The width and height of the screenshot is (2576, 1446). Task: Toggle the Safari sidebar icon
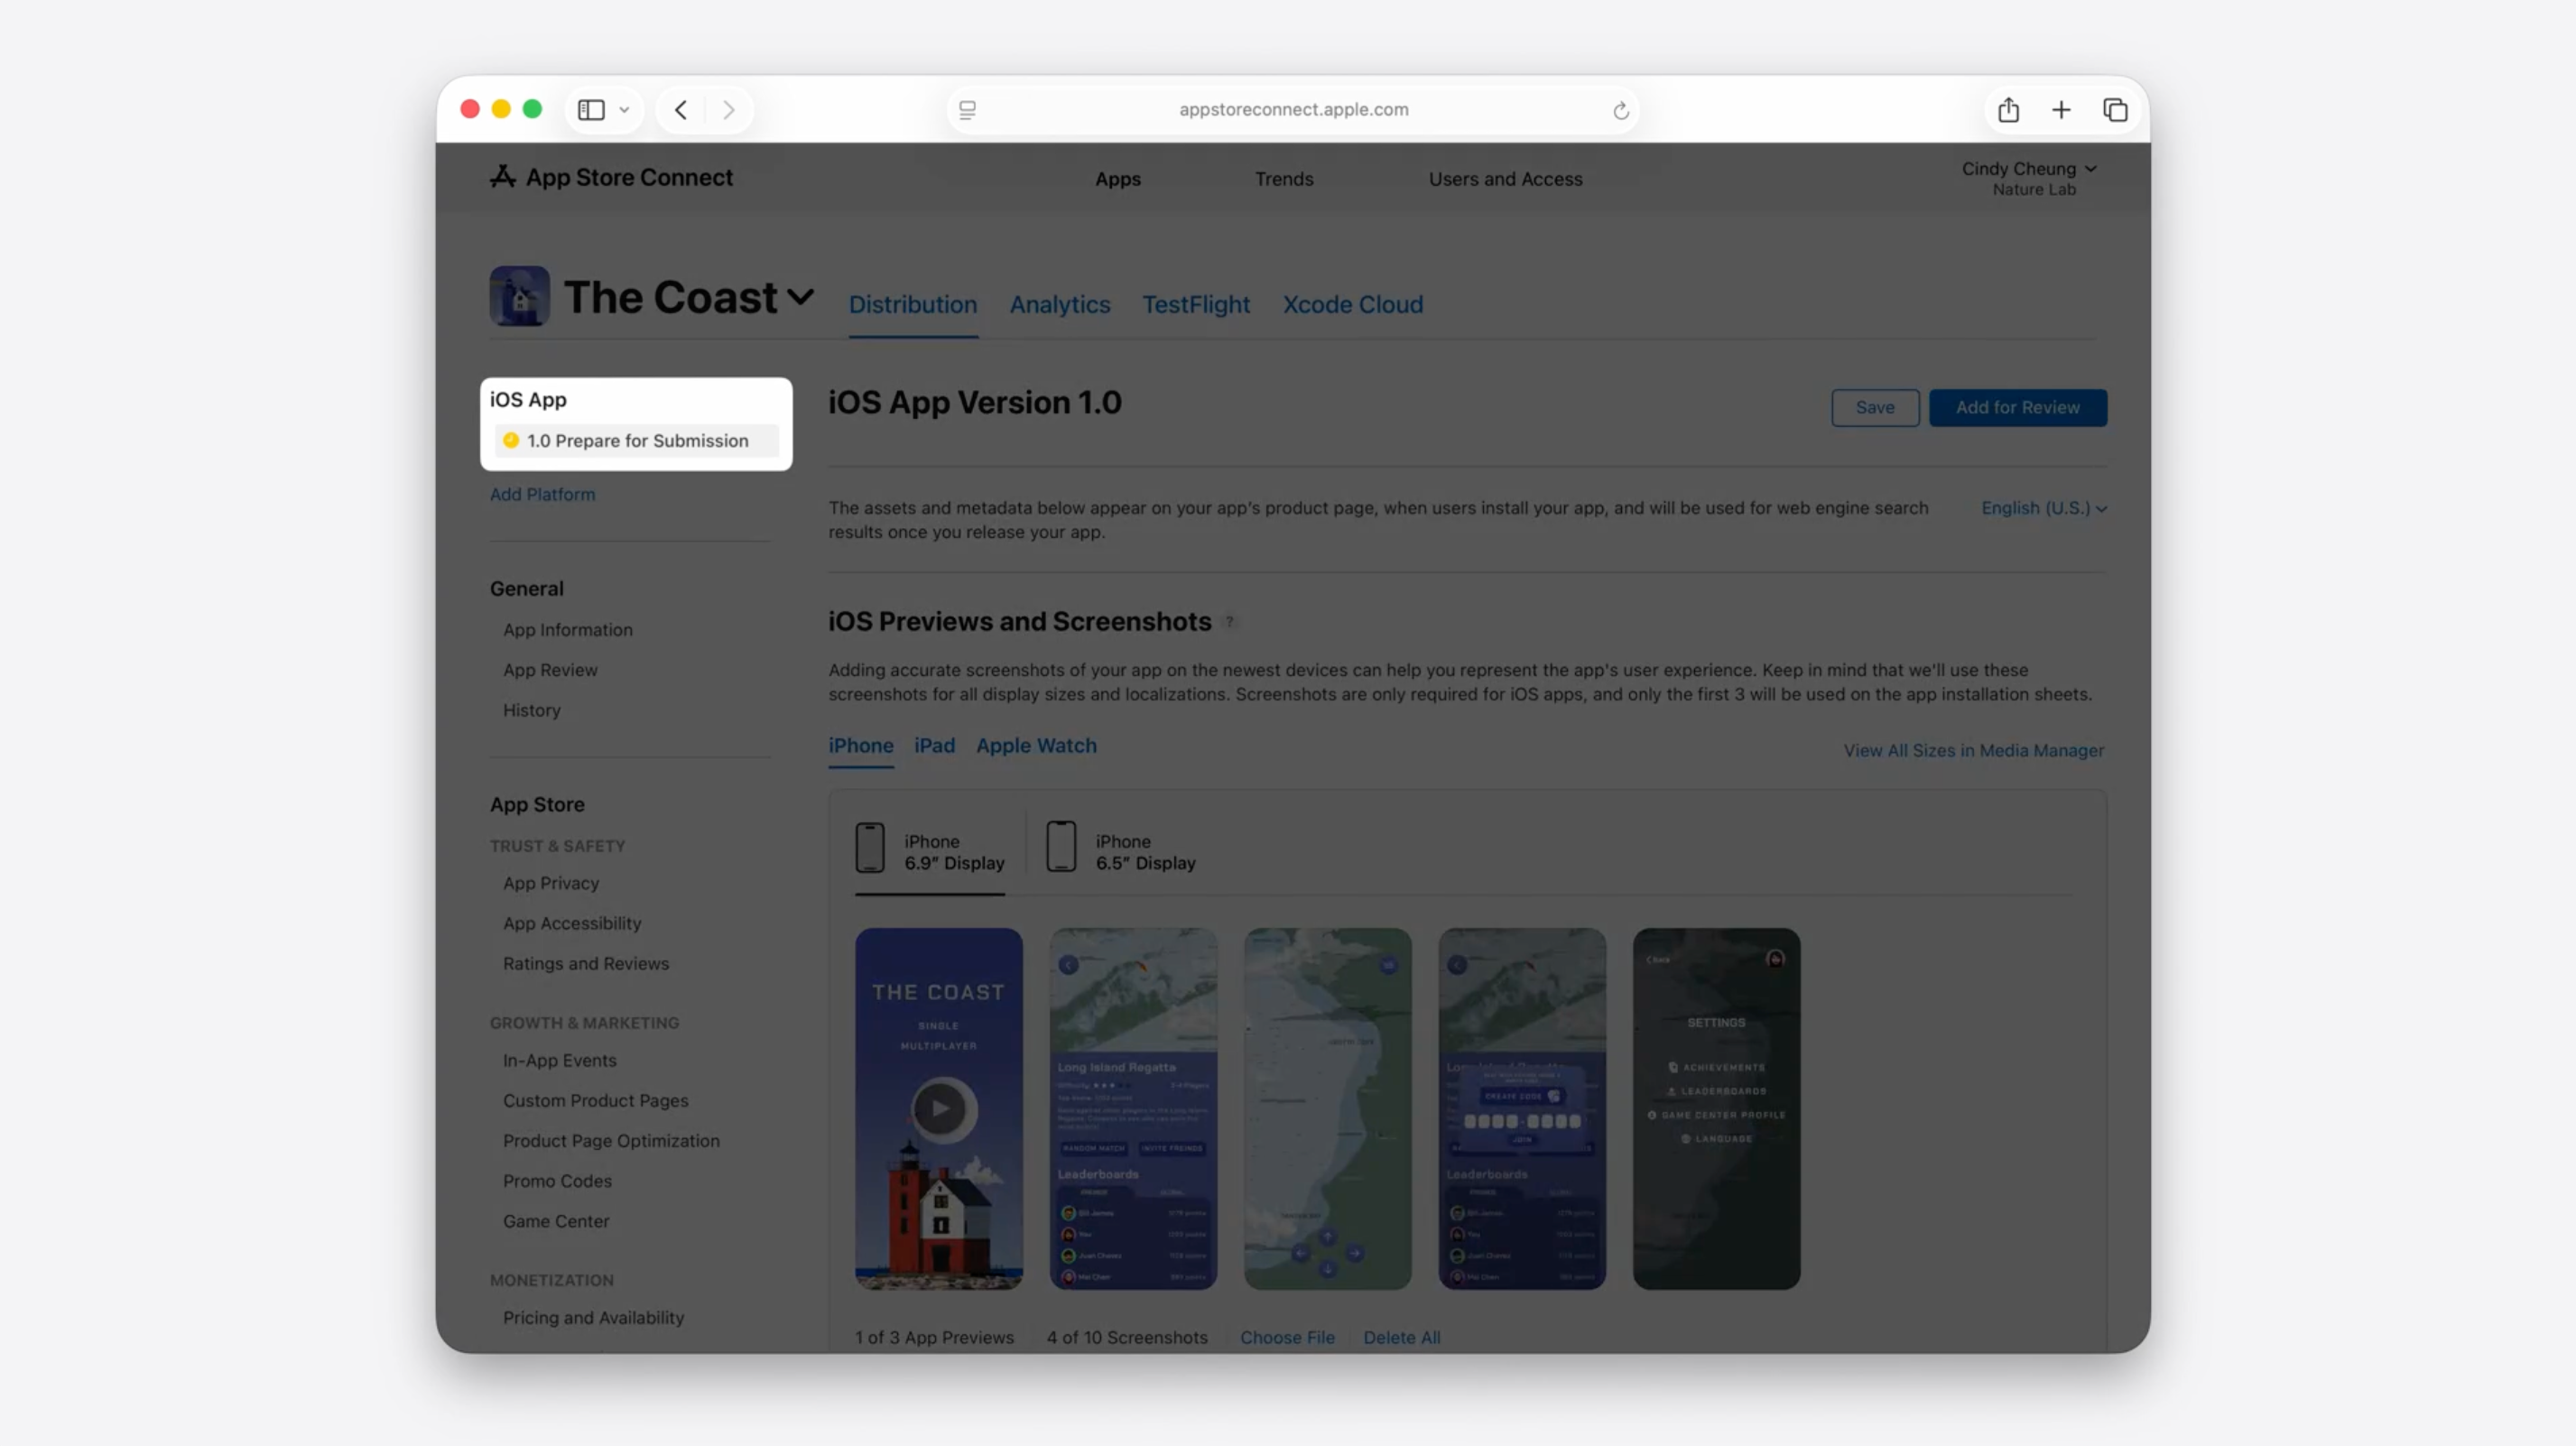[x=591, y=110]
